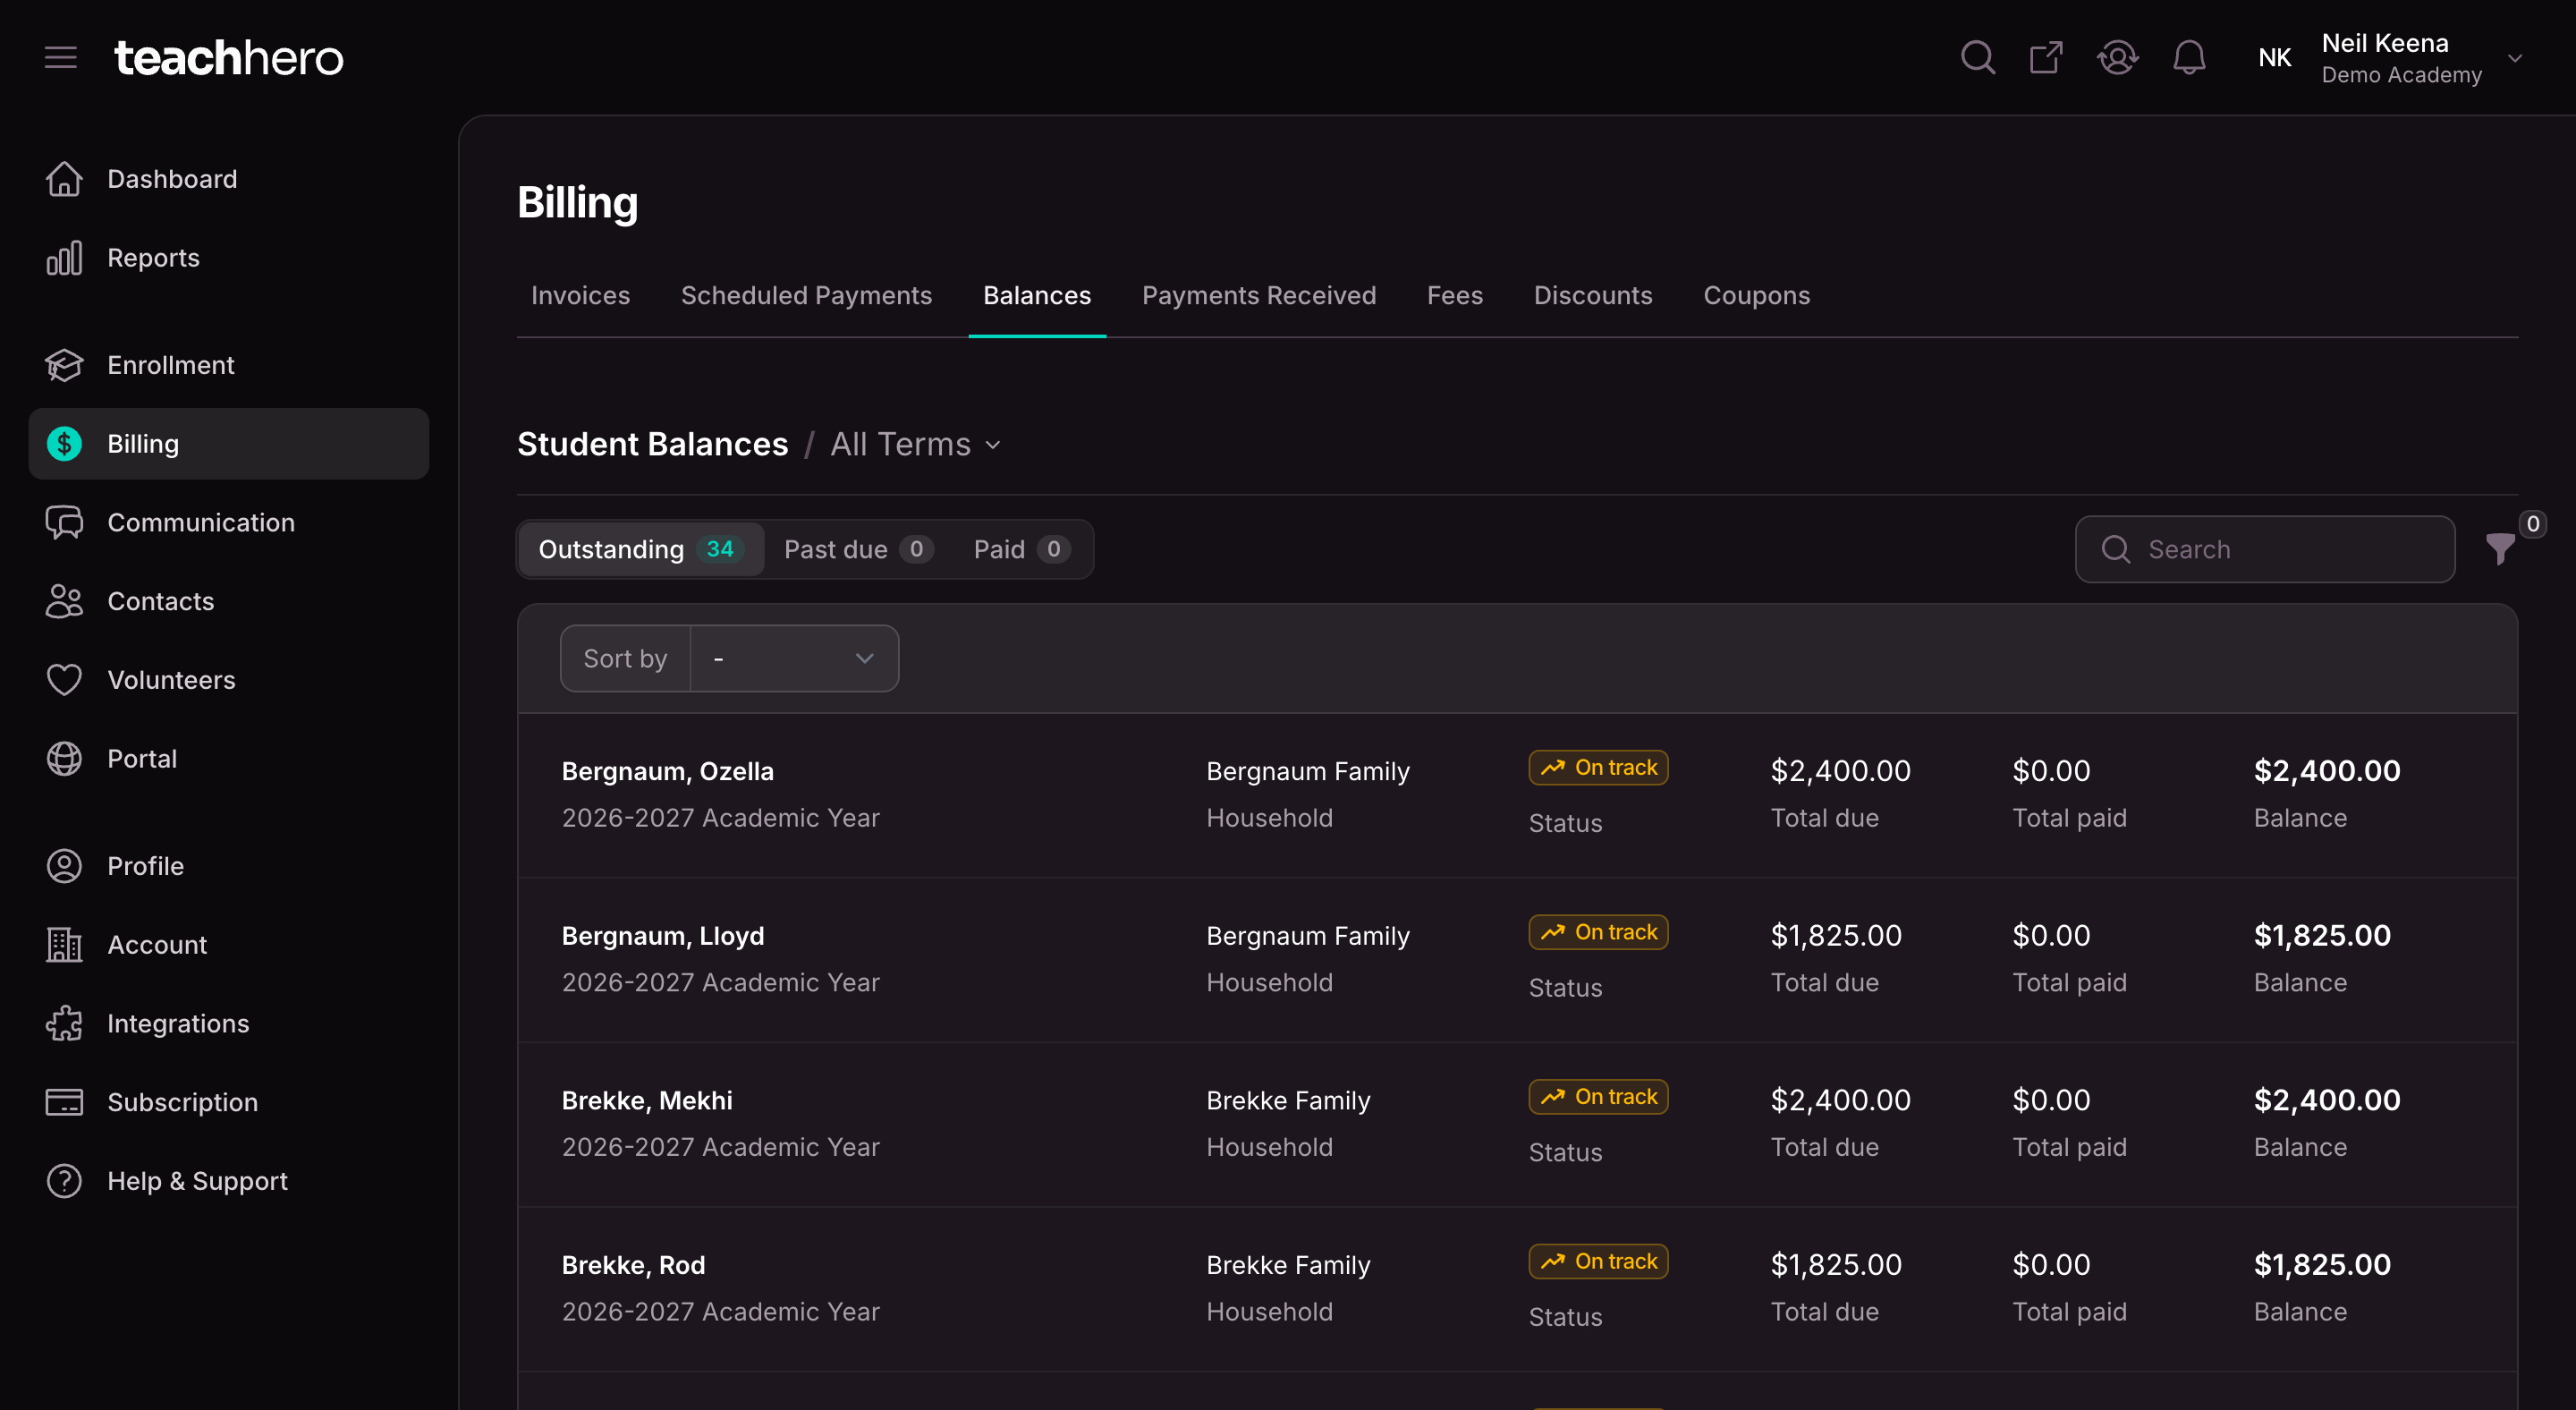Click the Help & Support question icon
The width and height of the screenshot is (2576, 1410).
click(64, 1181)
